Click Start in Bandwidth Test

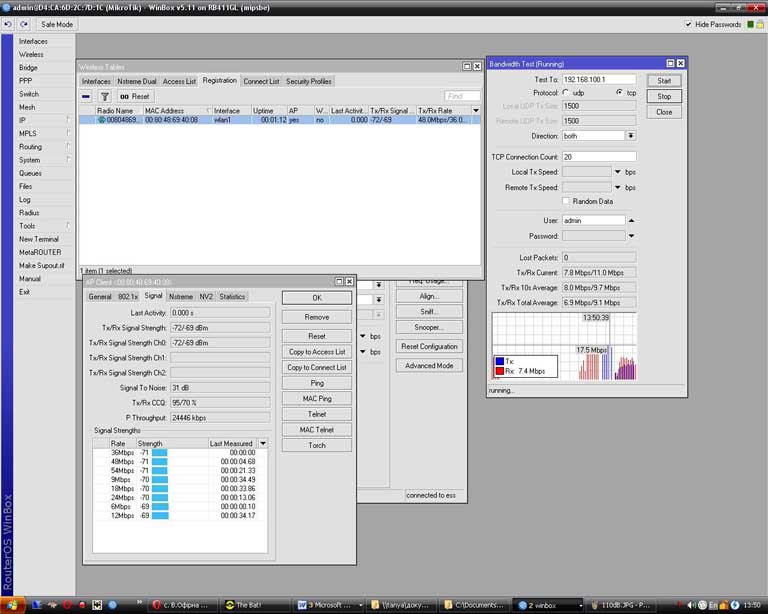click(664, 81)
